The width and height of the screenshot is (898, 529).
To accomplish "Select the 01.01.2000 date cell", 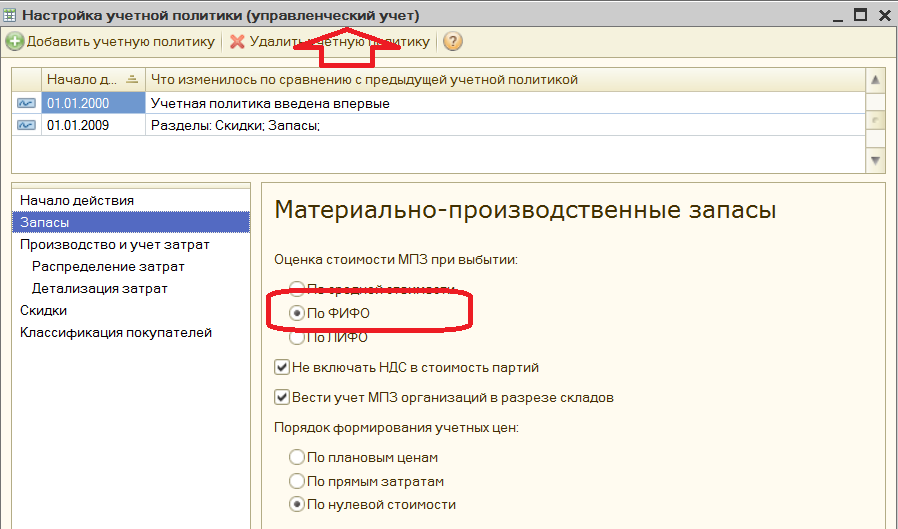I will pyautogui.click(x=93, y=103).
